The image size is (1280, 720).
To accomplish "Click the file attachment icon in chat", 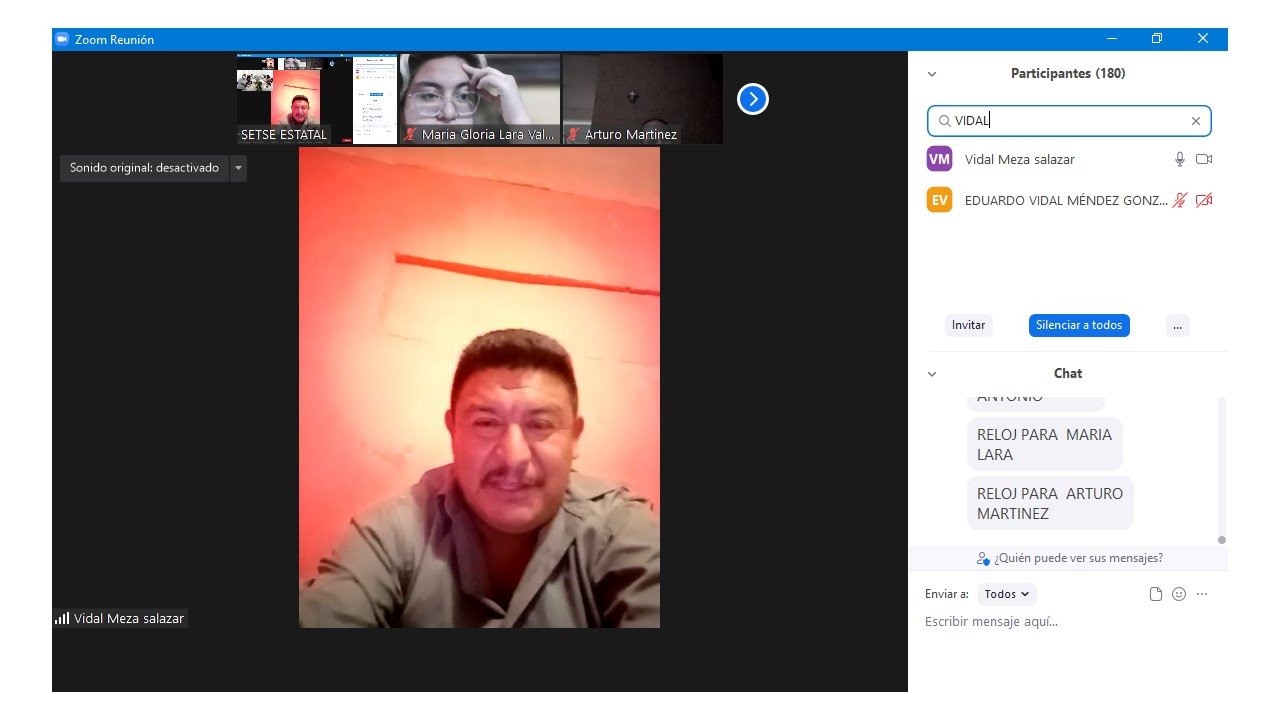I will pyautogui.click(x=1156, y=594).
